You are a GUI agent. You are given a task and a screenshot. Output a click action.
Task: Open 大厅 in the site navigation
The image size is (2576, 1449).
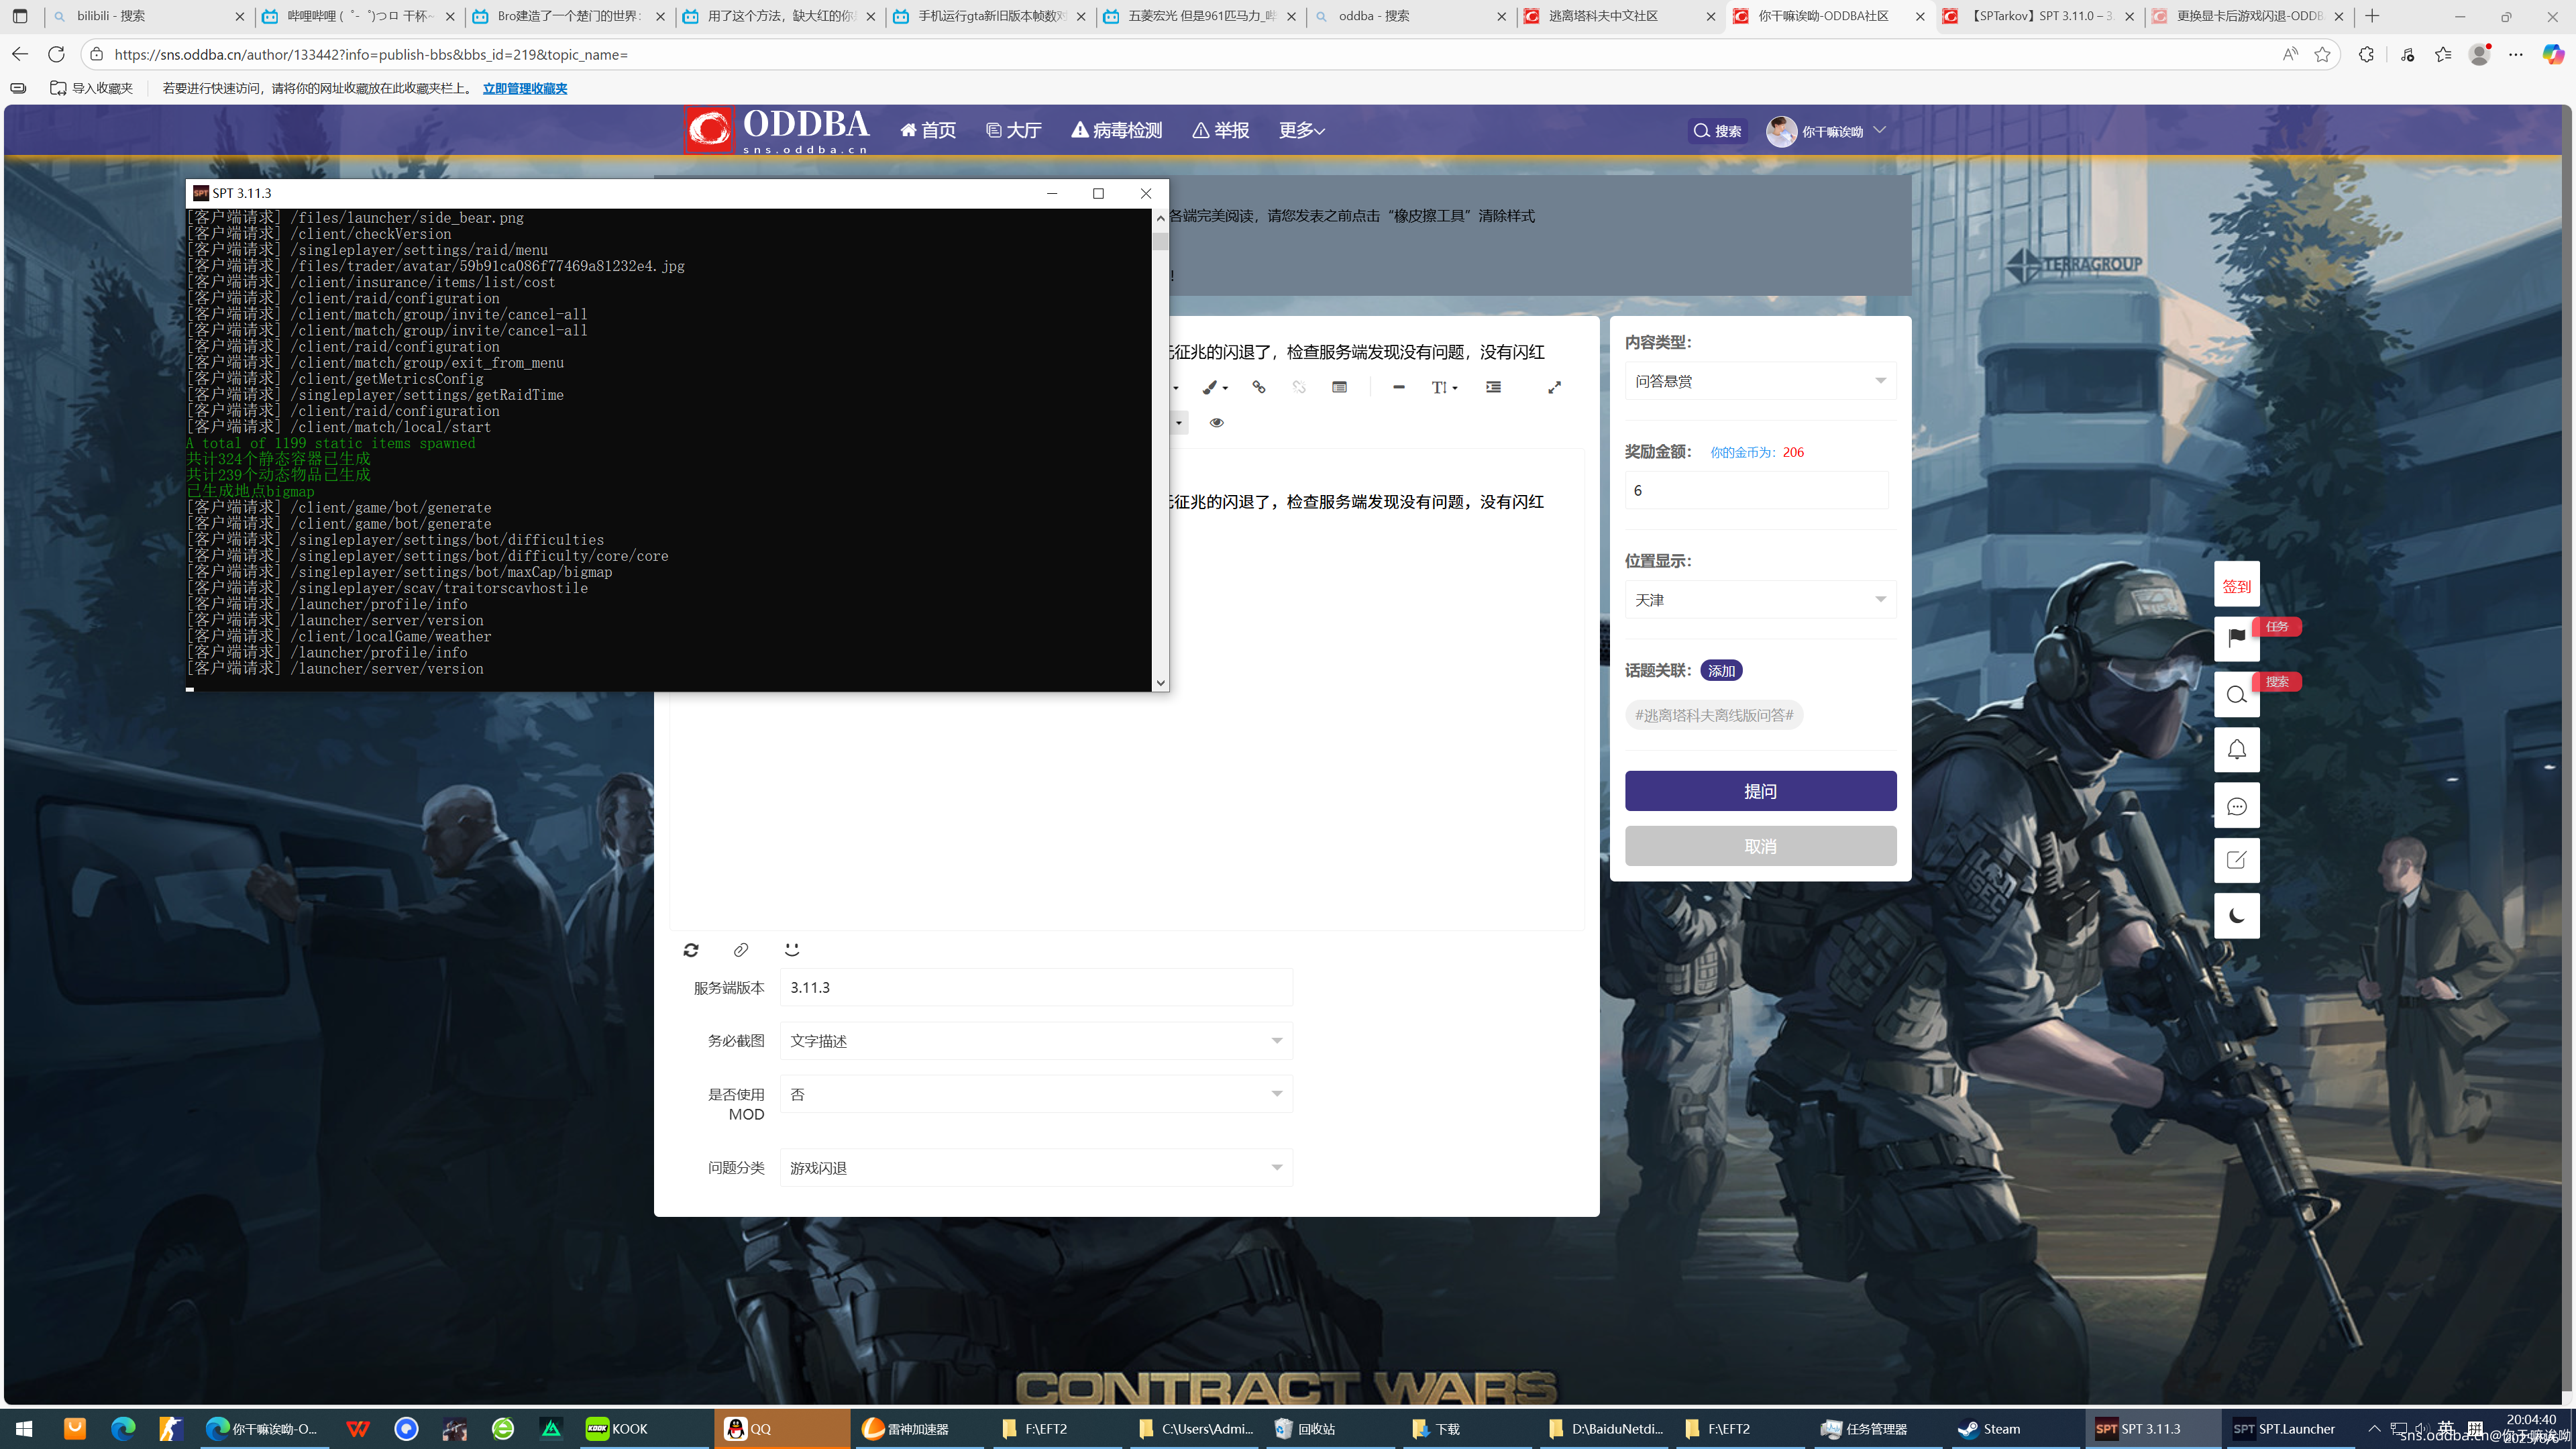coord(1013,130)
